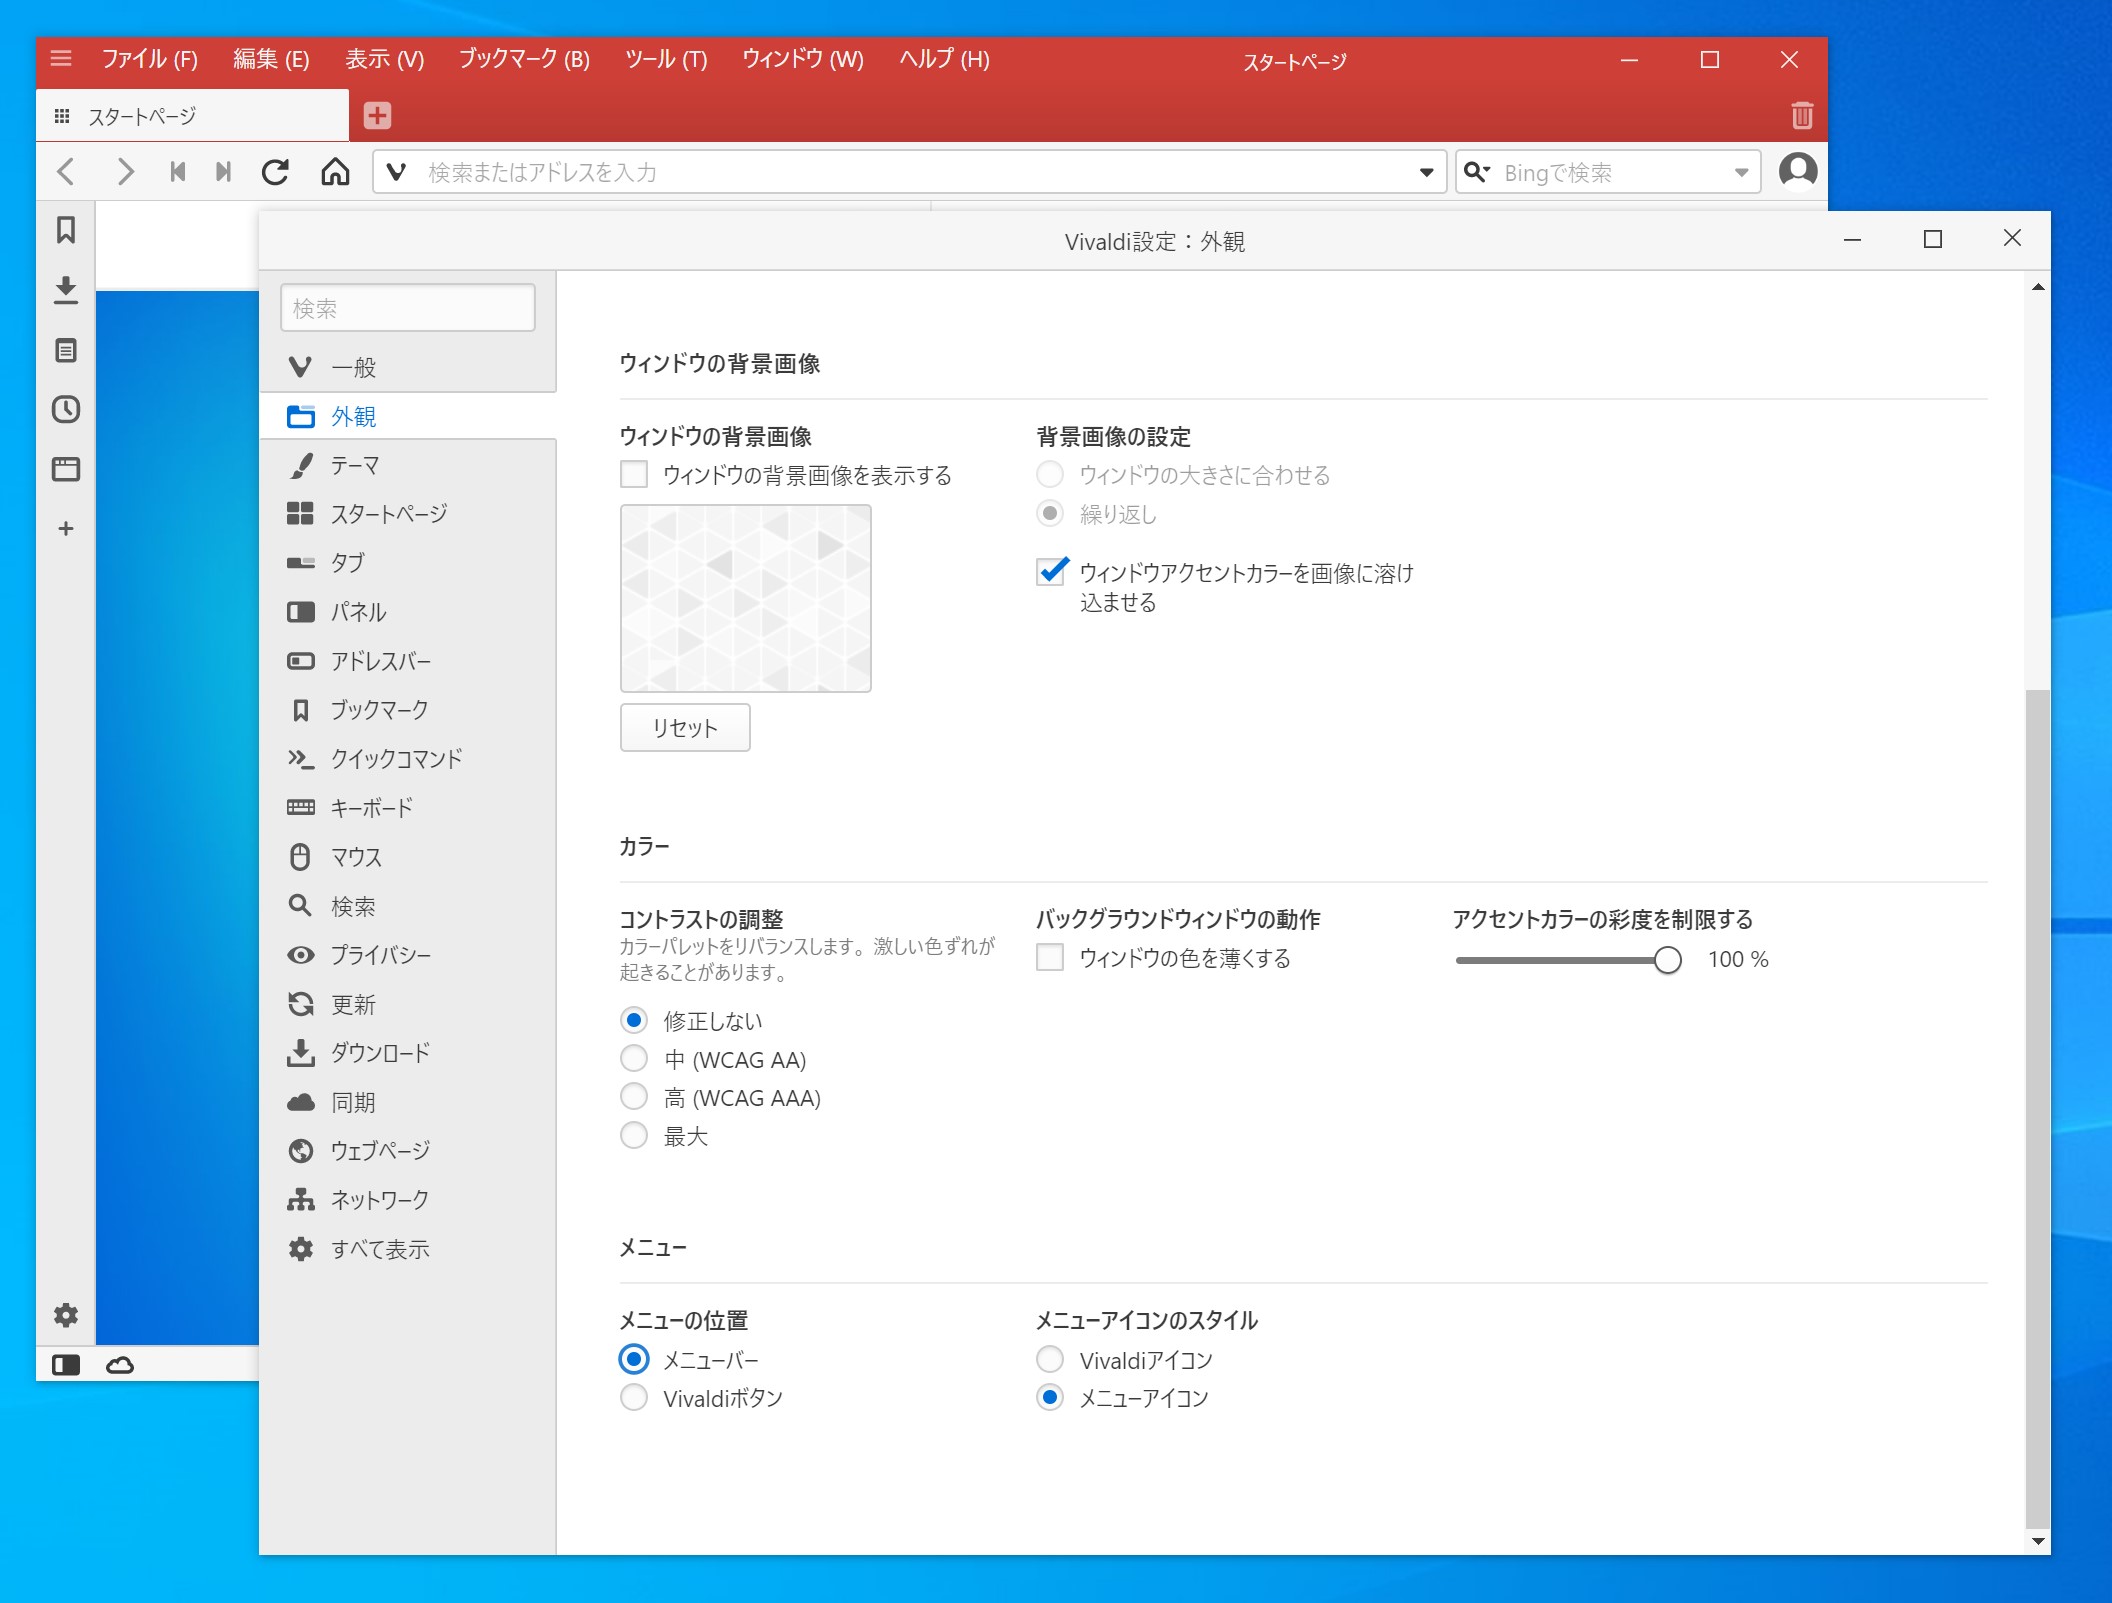Open the settings gear in the sidebar
This screenshot has height=1603, width=2112.
pyautogui.click(x=66, y=1315)
